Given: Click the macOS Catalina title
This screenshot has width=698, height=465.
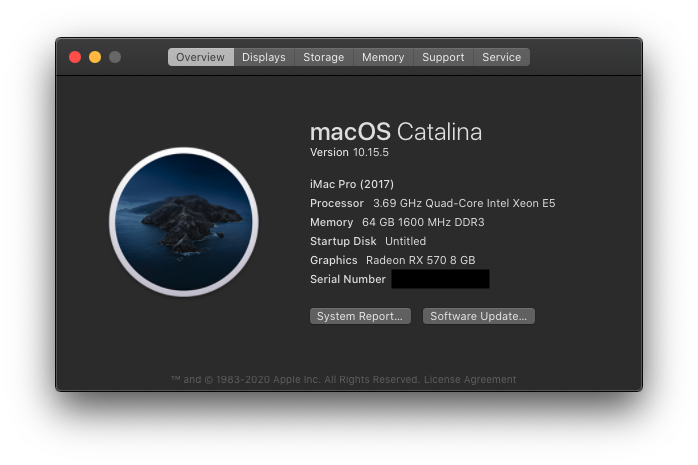Looking at the screenshot, I should 396,132.
